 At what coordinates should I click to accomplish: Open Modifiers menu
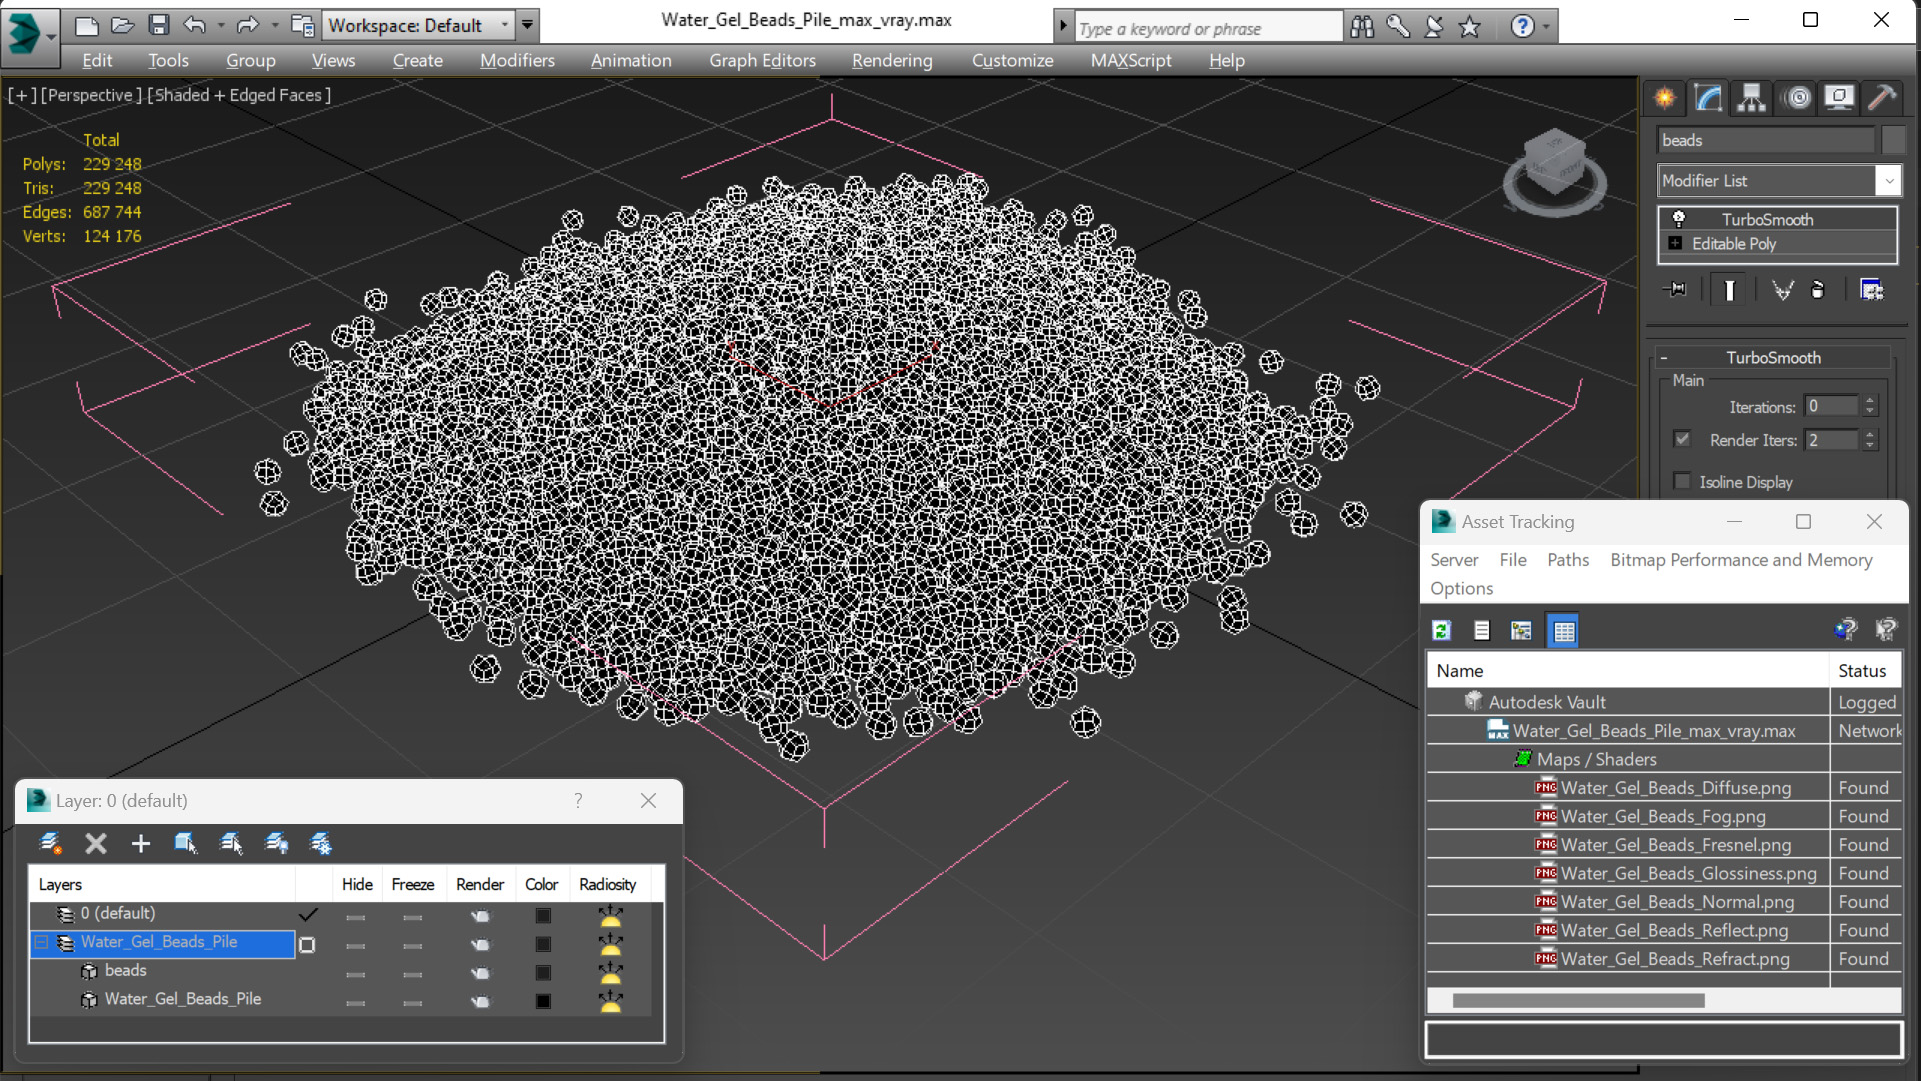pyautogui.click(x=517, y=60)
